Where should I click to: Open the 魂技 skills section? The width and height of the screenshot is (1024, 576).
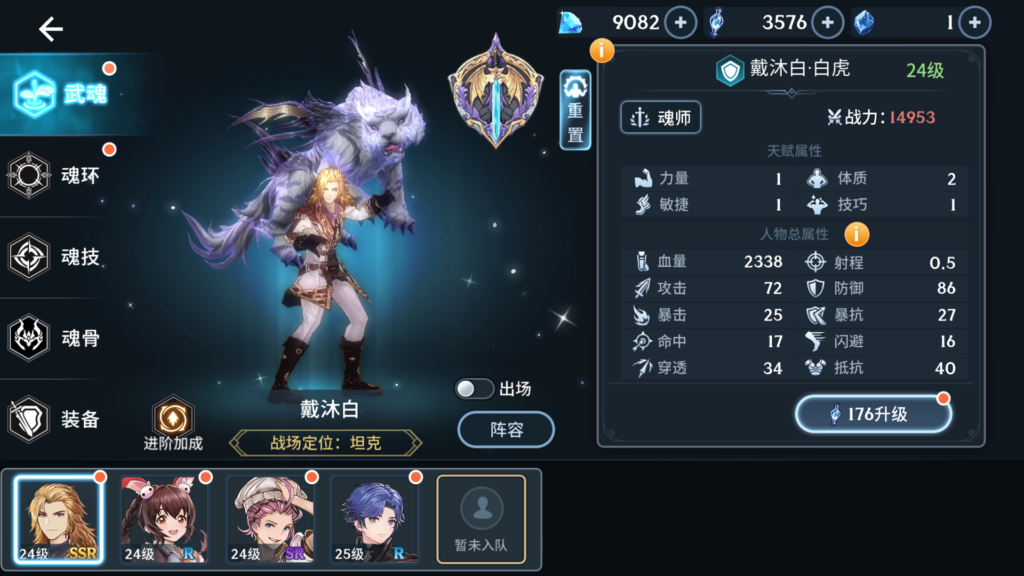[56, 257]
